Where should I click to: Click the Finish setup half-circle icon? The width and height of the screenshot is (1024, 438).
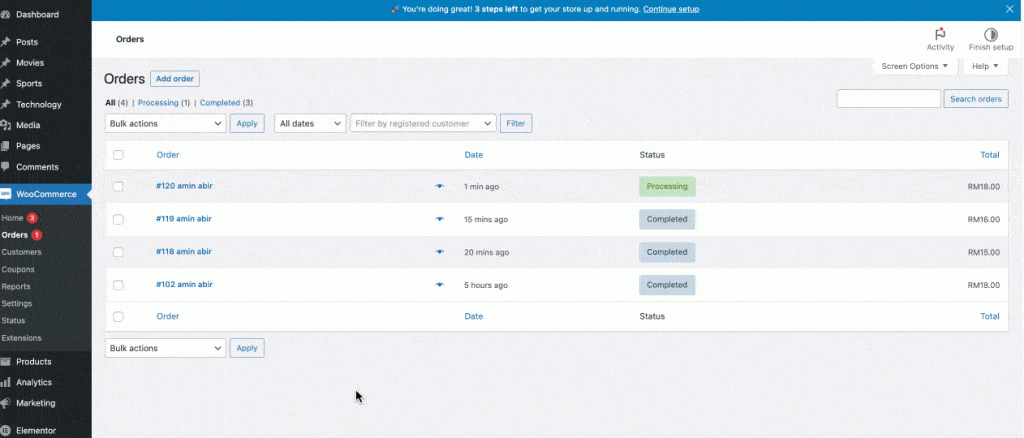990,35
